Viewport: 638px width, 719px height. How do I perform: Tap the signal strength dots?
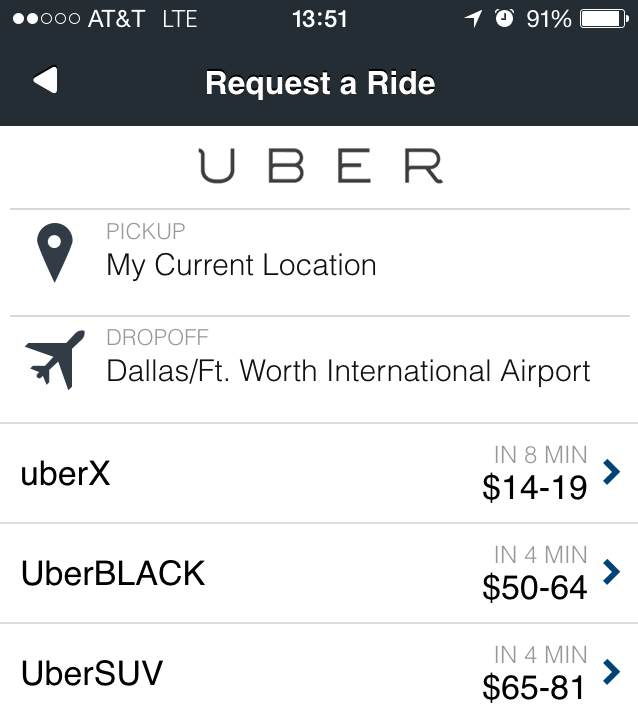coord(46,19)
